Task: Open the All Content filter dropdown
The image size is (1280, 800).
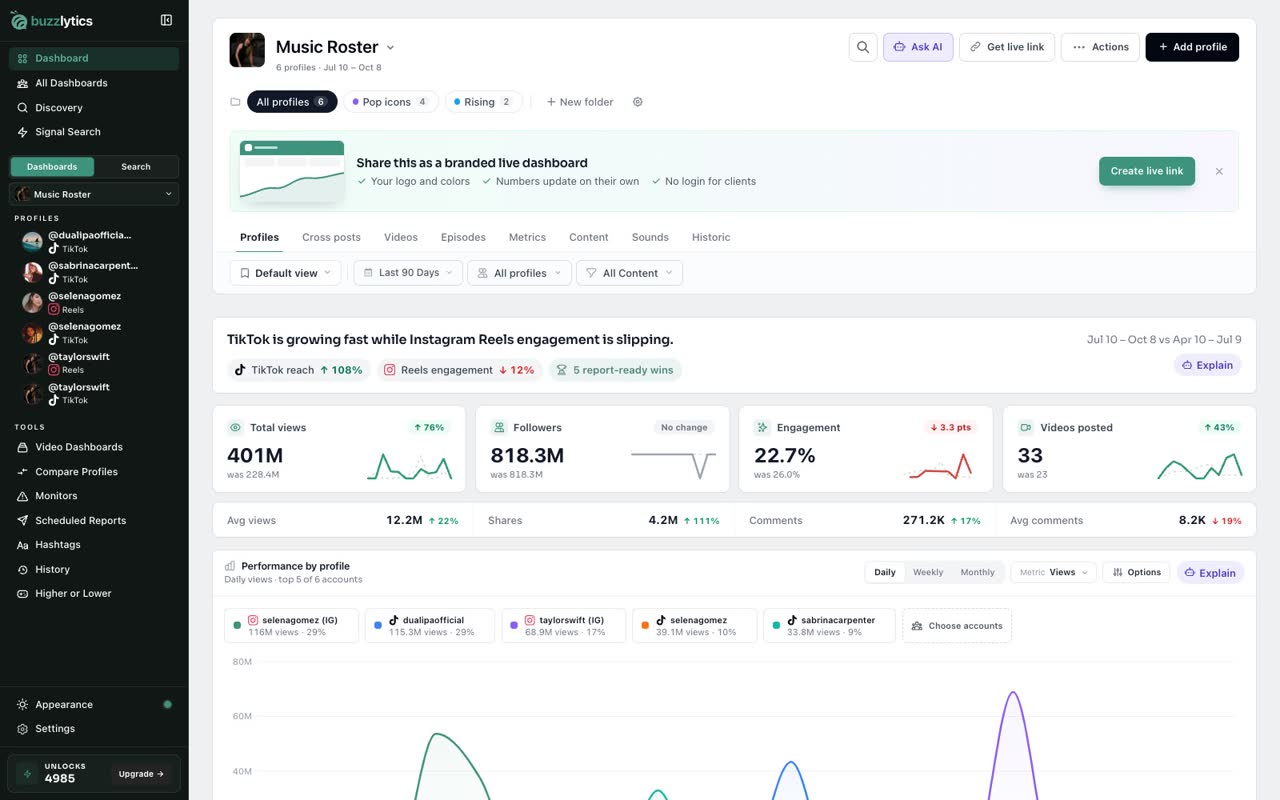Action: pyautogui.click(x=630, y=273)
